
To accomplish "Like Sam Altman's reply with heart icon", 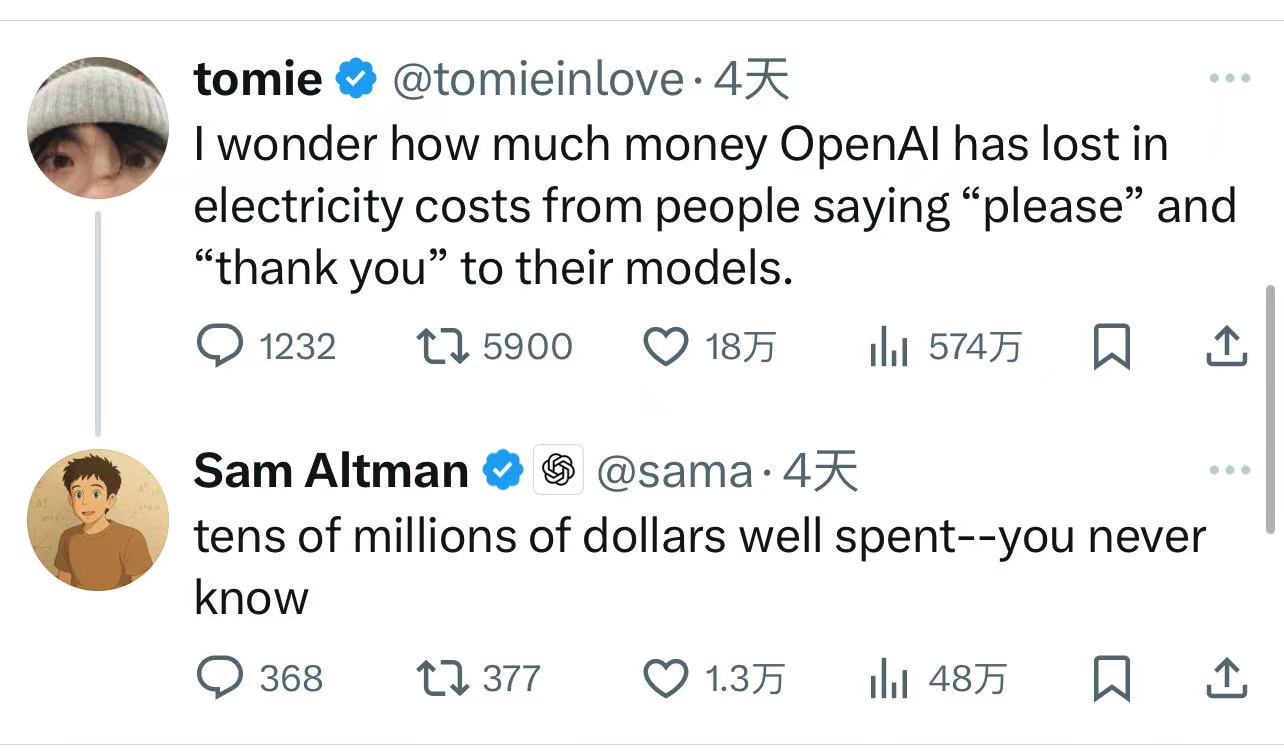I will (x=665, y=679).
